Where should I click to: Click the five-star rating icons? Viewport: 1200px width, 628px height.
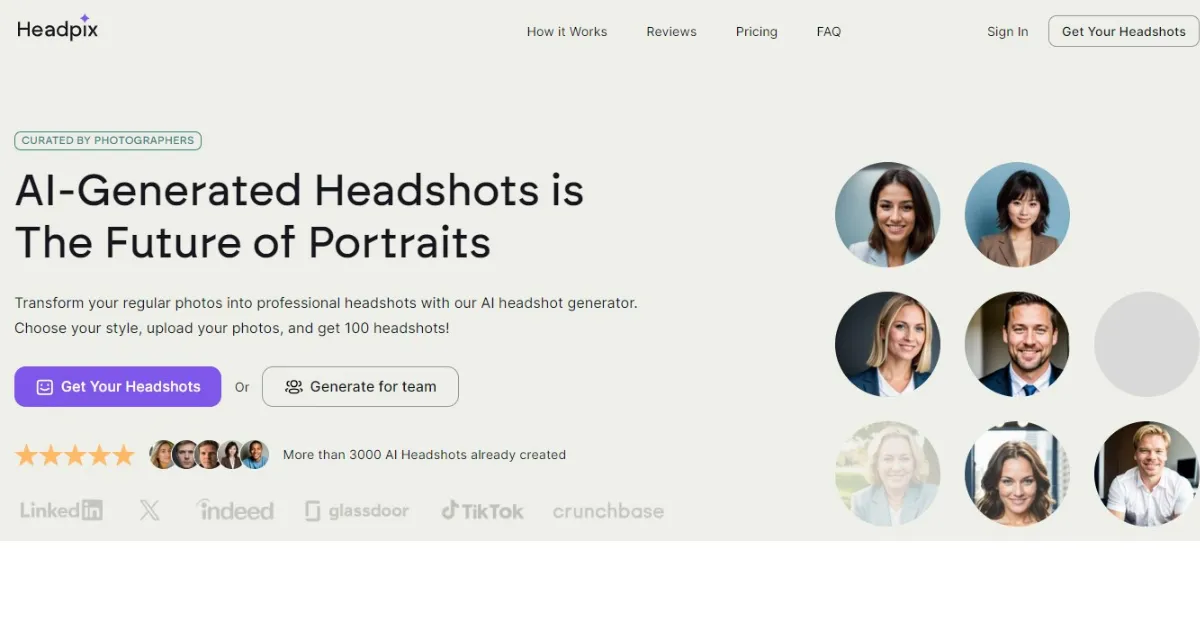[75, 455]
